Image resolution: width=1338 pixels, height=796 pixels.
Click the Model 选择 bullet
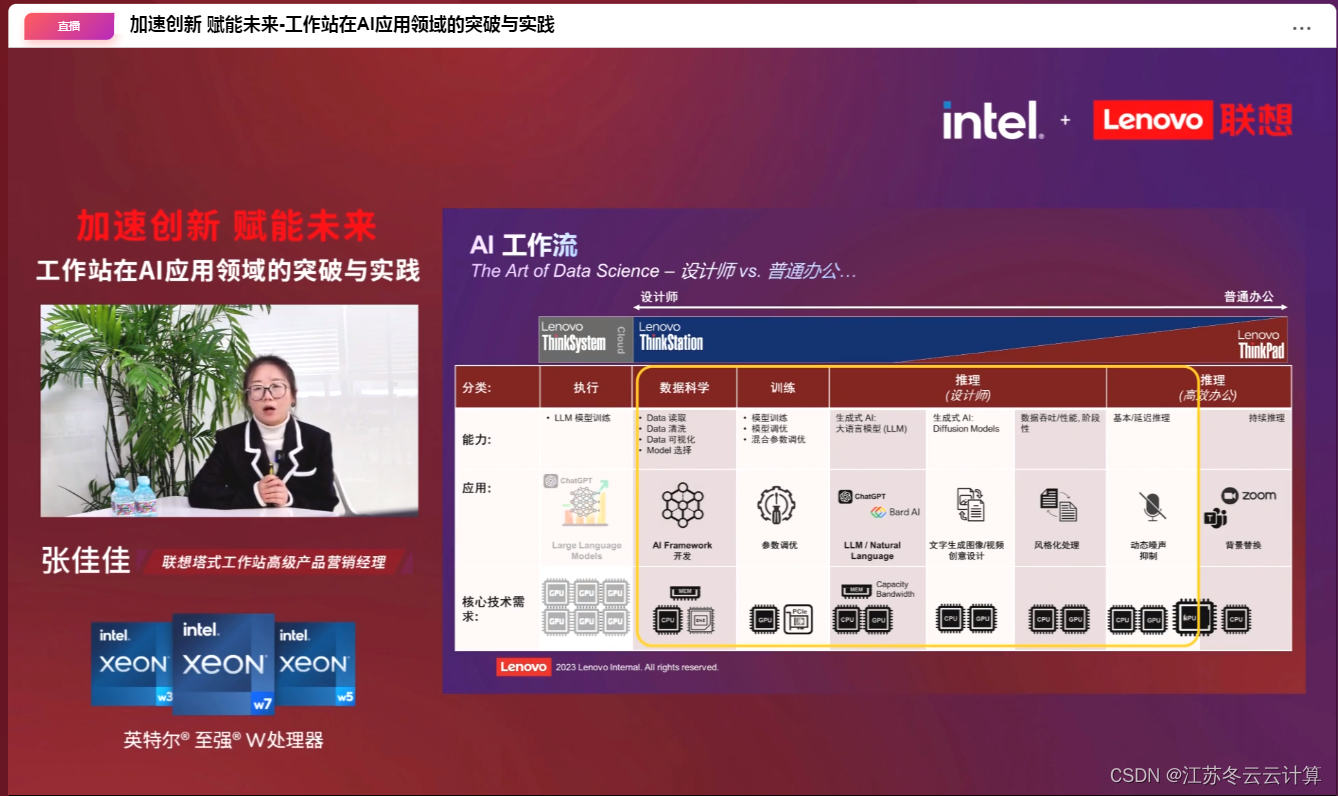coord(667,450)
